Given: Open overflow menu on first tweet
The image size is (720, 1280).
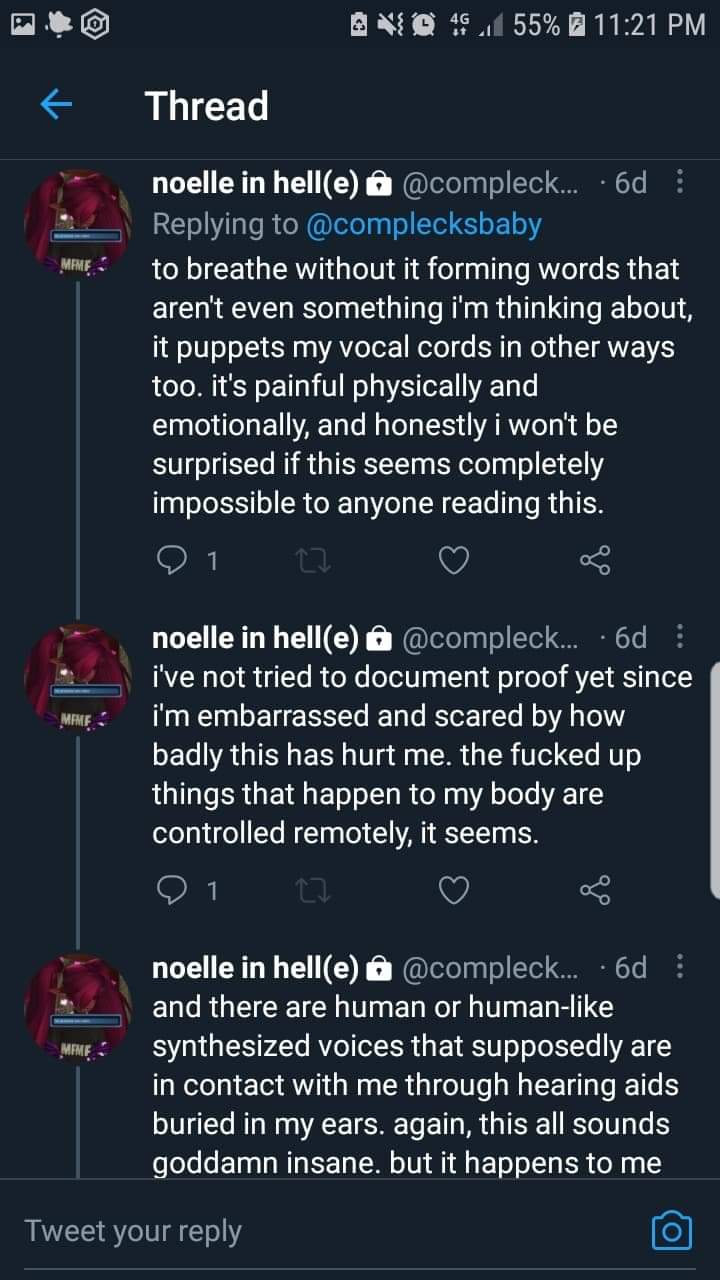Looking at the screenshot, I should [681, 183].
